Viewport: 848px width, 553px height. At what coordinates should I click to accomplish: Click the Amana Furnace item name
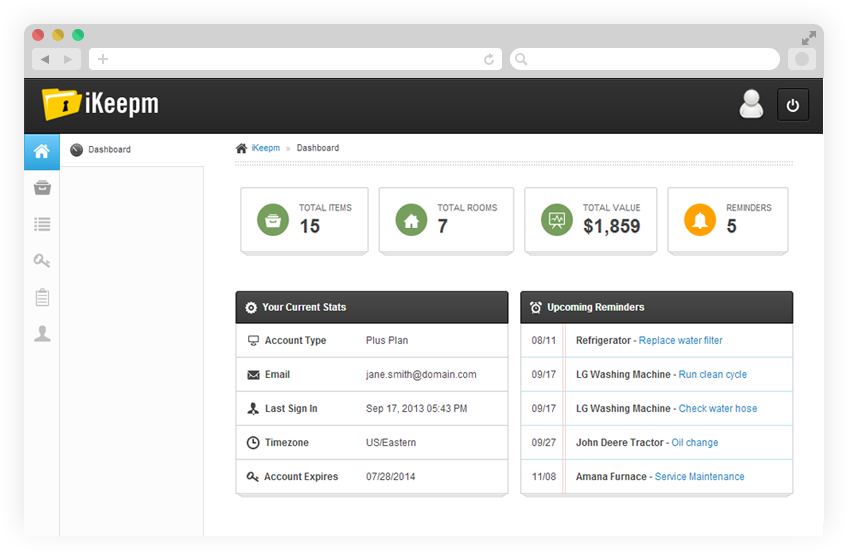coord(611,477)
